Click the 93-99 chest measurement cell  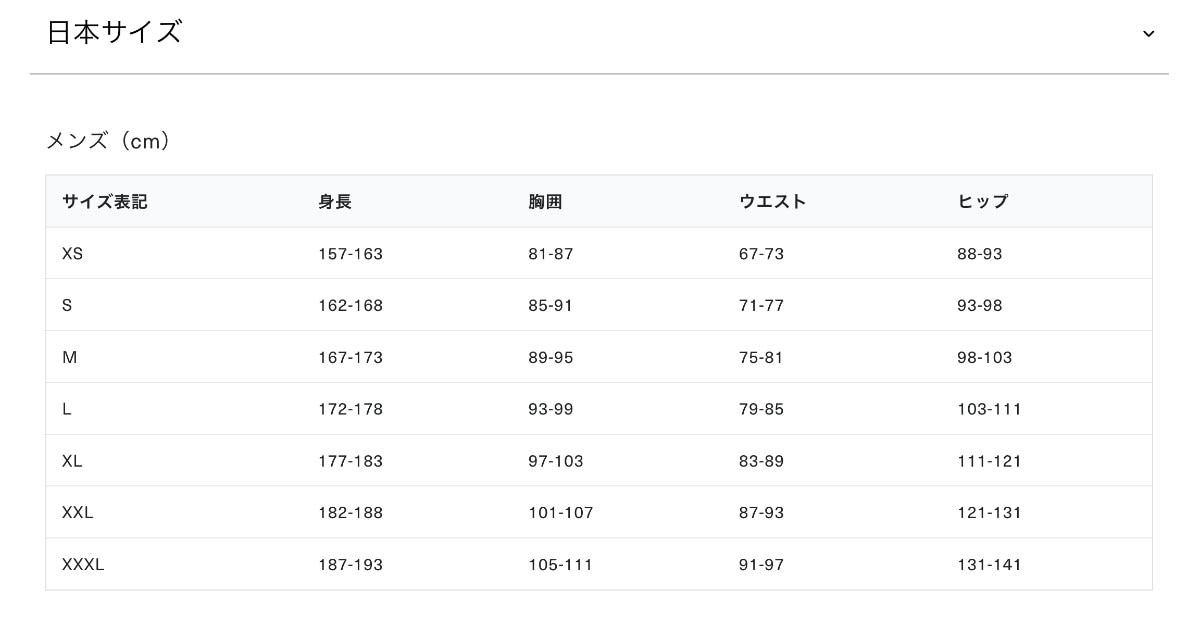click(x=550, y=410)
